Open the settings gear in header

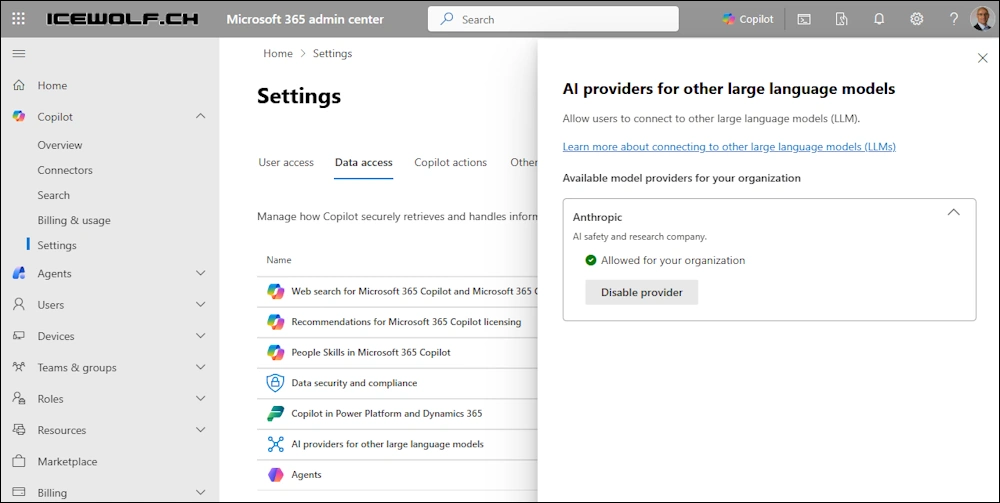coord(916,19)
